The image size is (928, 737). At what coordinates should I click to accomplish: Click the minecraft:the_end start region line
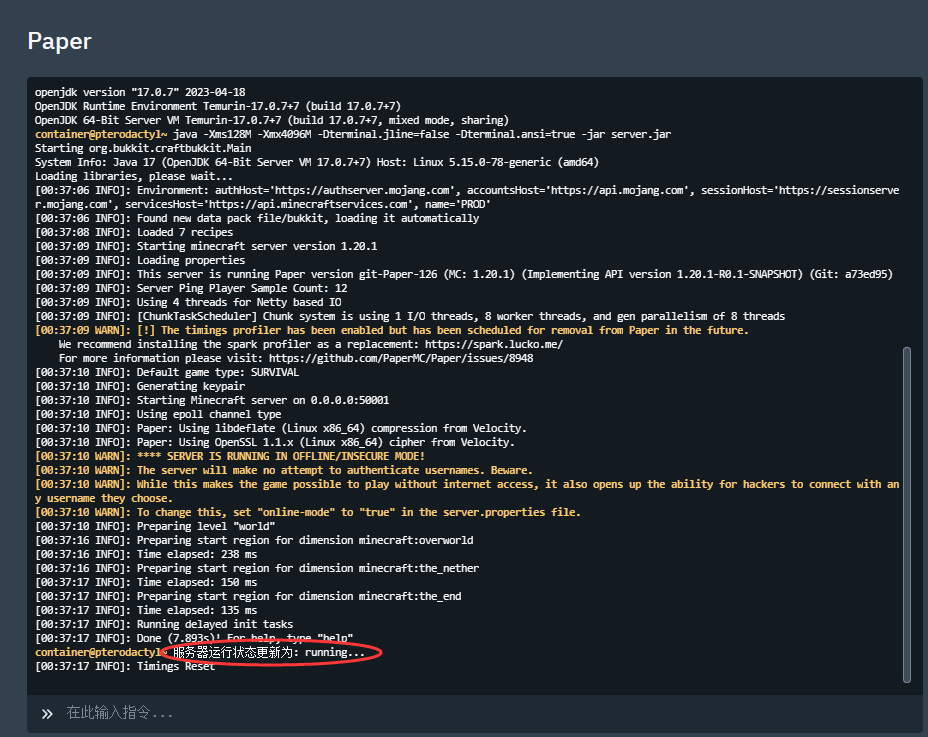pyautogui.click(x=248, y=596)
